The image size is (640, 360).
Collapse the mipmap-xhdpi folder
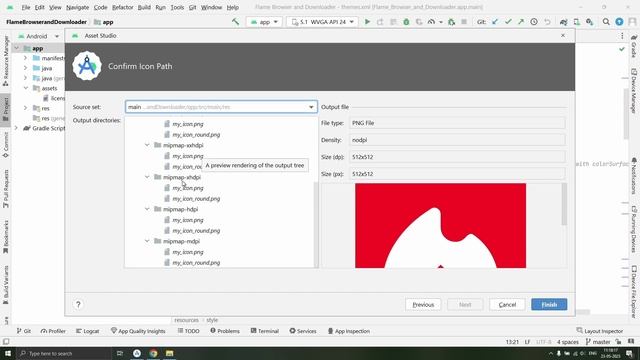click(147, 177)
